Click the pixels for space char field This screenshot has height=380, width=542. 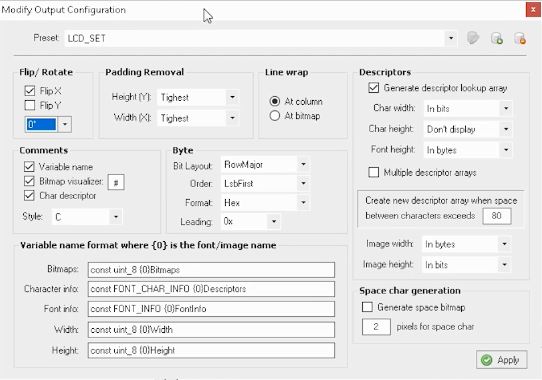click(x=376, y=327)
